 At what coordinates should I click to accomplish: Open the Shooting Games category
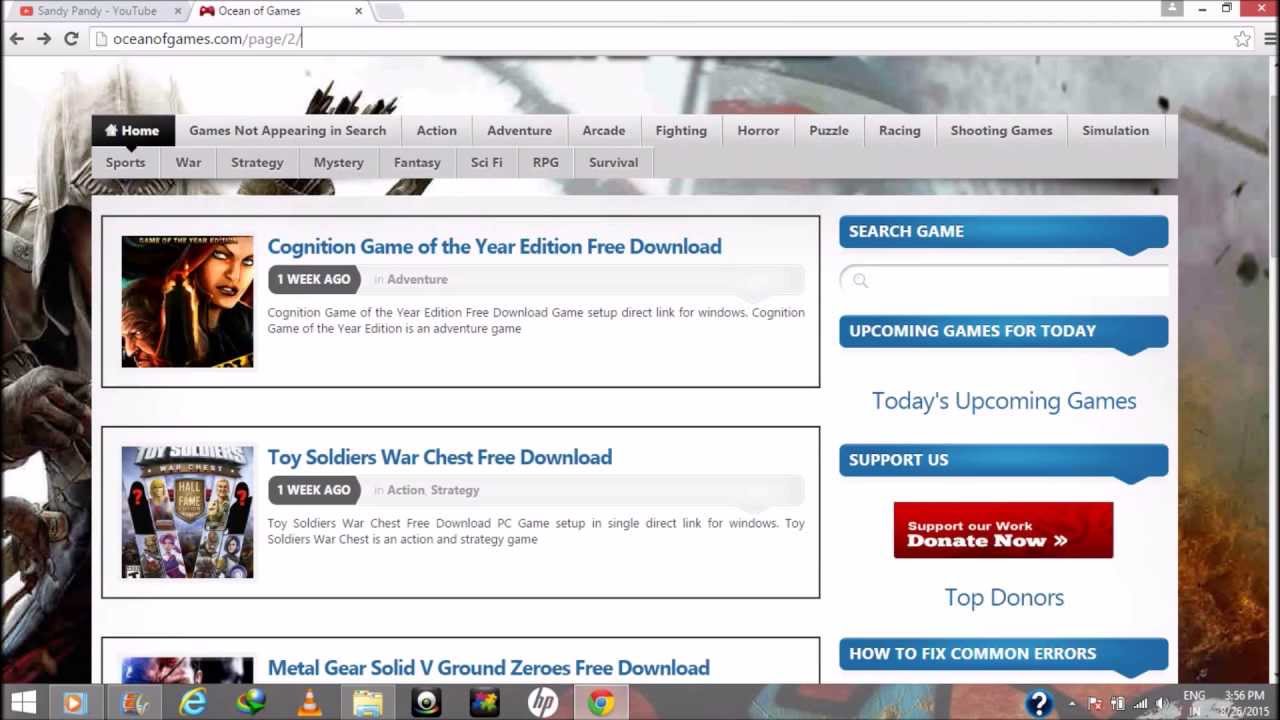(1001, 130)
